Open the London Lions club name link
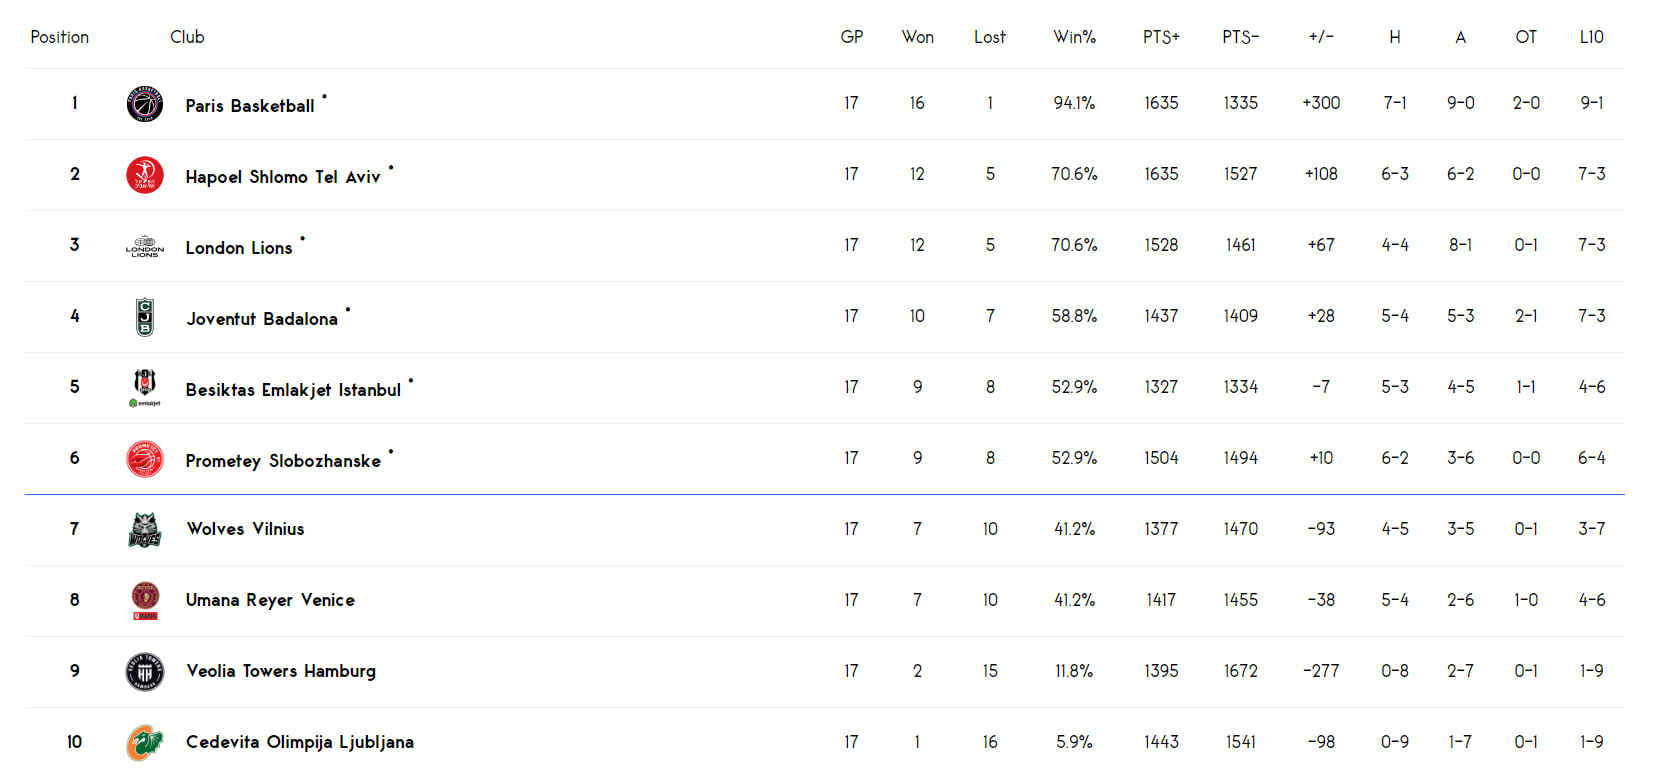Screen dimensions: 1664x773 [239, 248]
